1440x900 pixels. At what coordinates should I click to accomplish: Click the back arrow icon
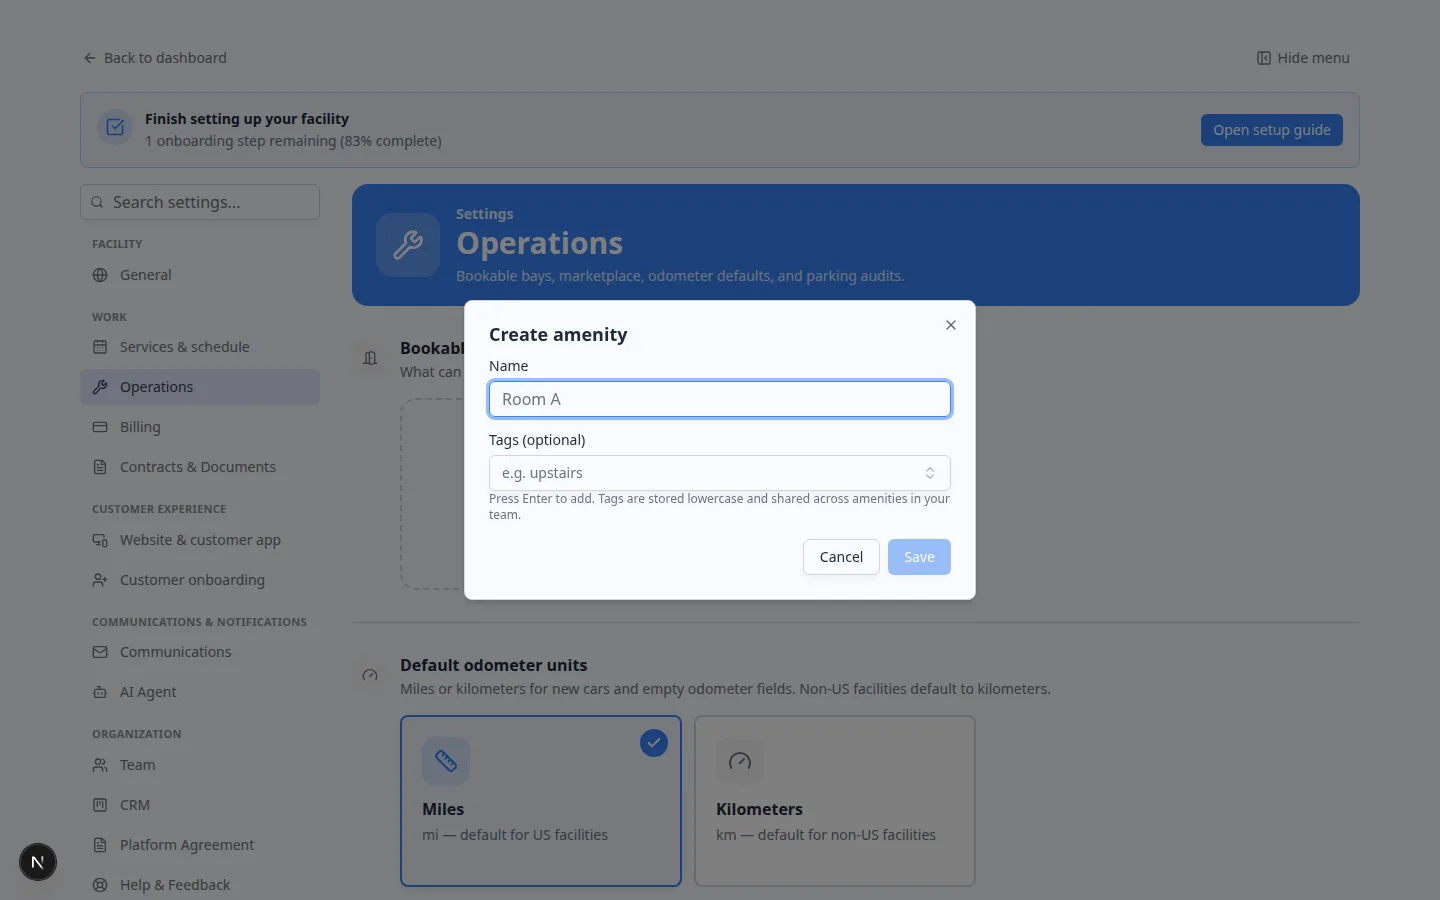90,58
